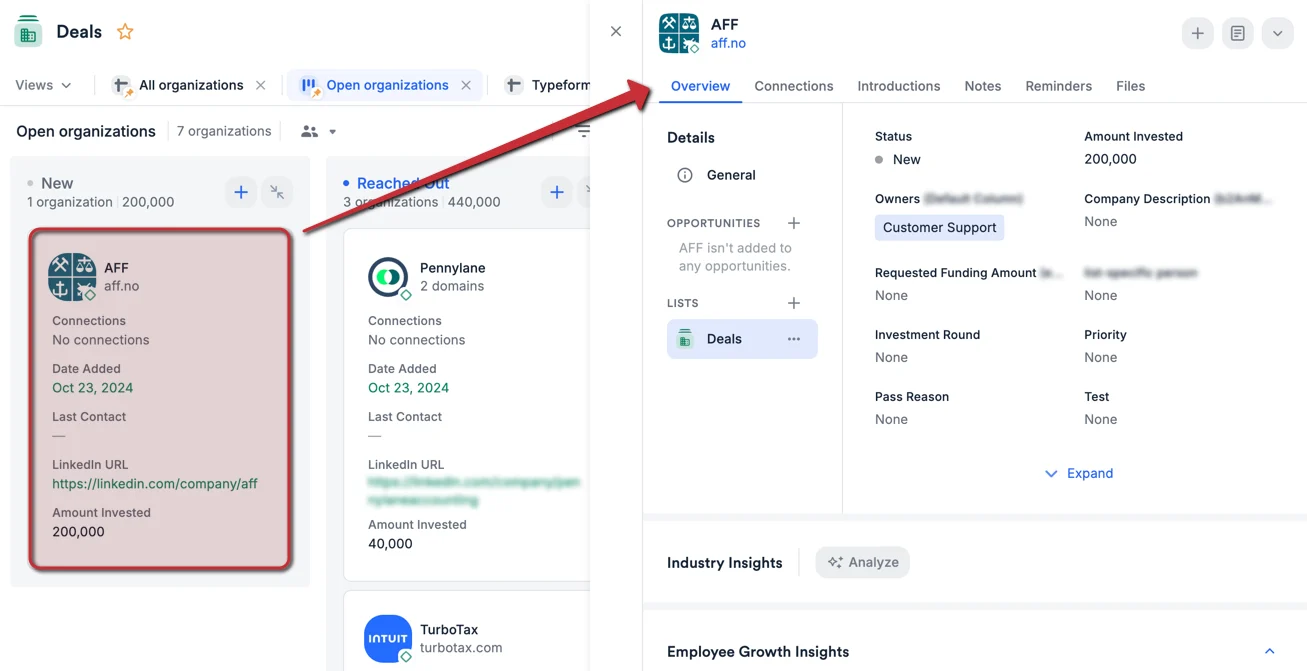This screenshot has width=1307, height=671.
Task: Expand the details fields list
Action: pyautogui.click(x=1078, y=473)
